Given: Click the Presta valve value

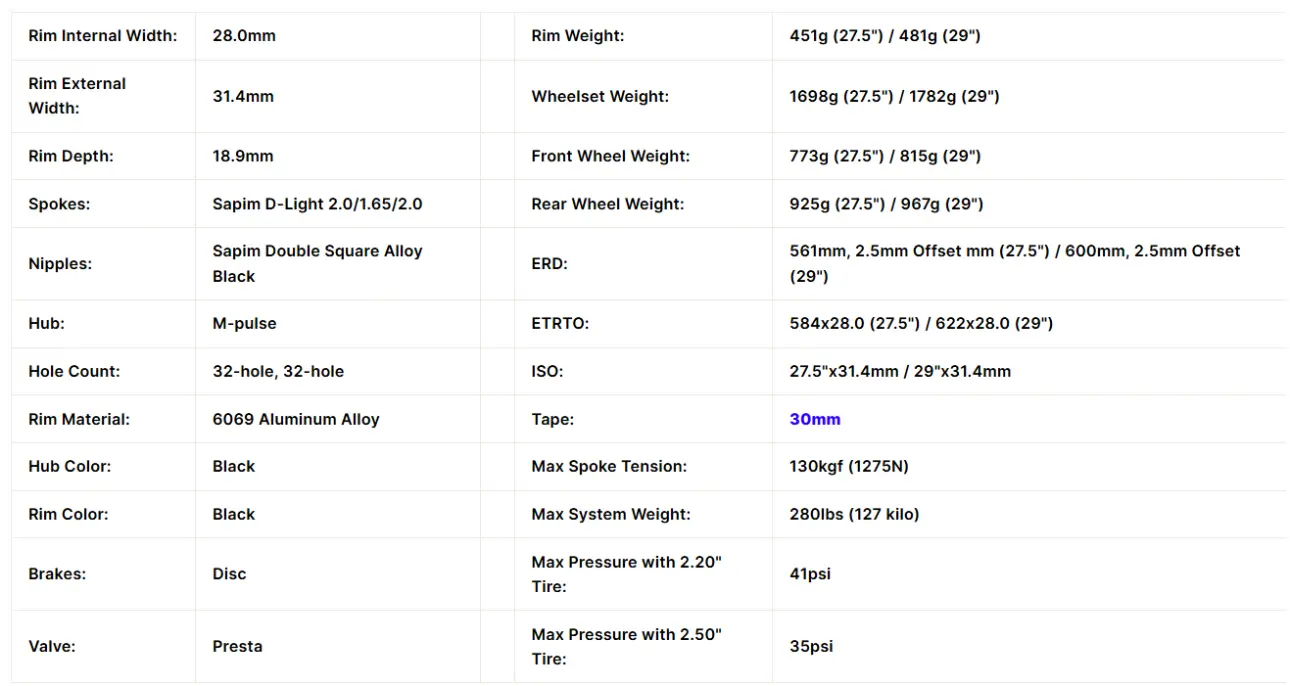Looking at the screenshot, I should pos(237,646).
